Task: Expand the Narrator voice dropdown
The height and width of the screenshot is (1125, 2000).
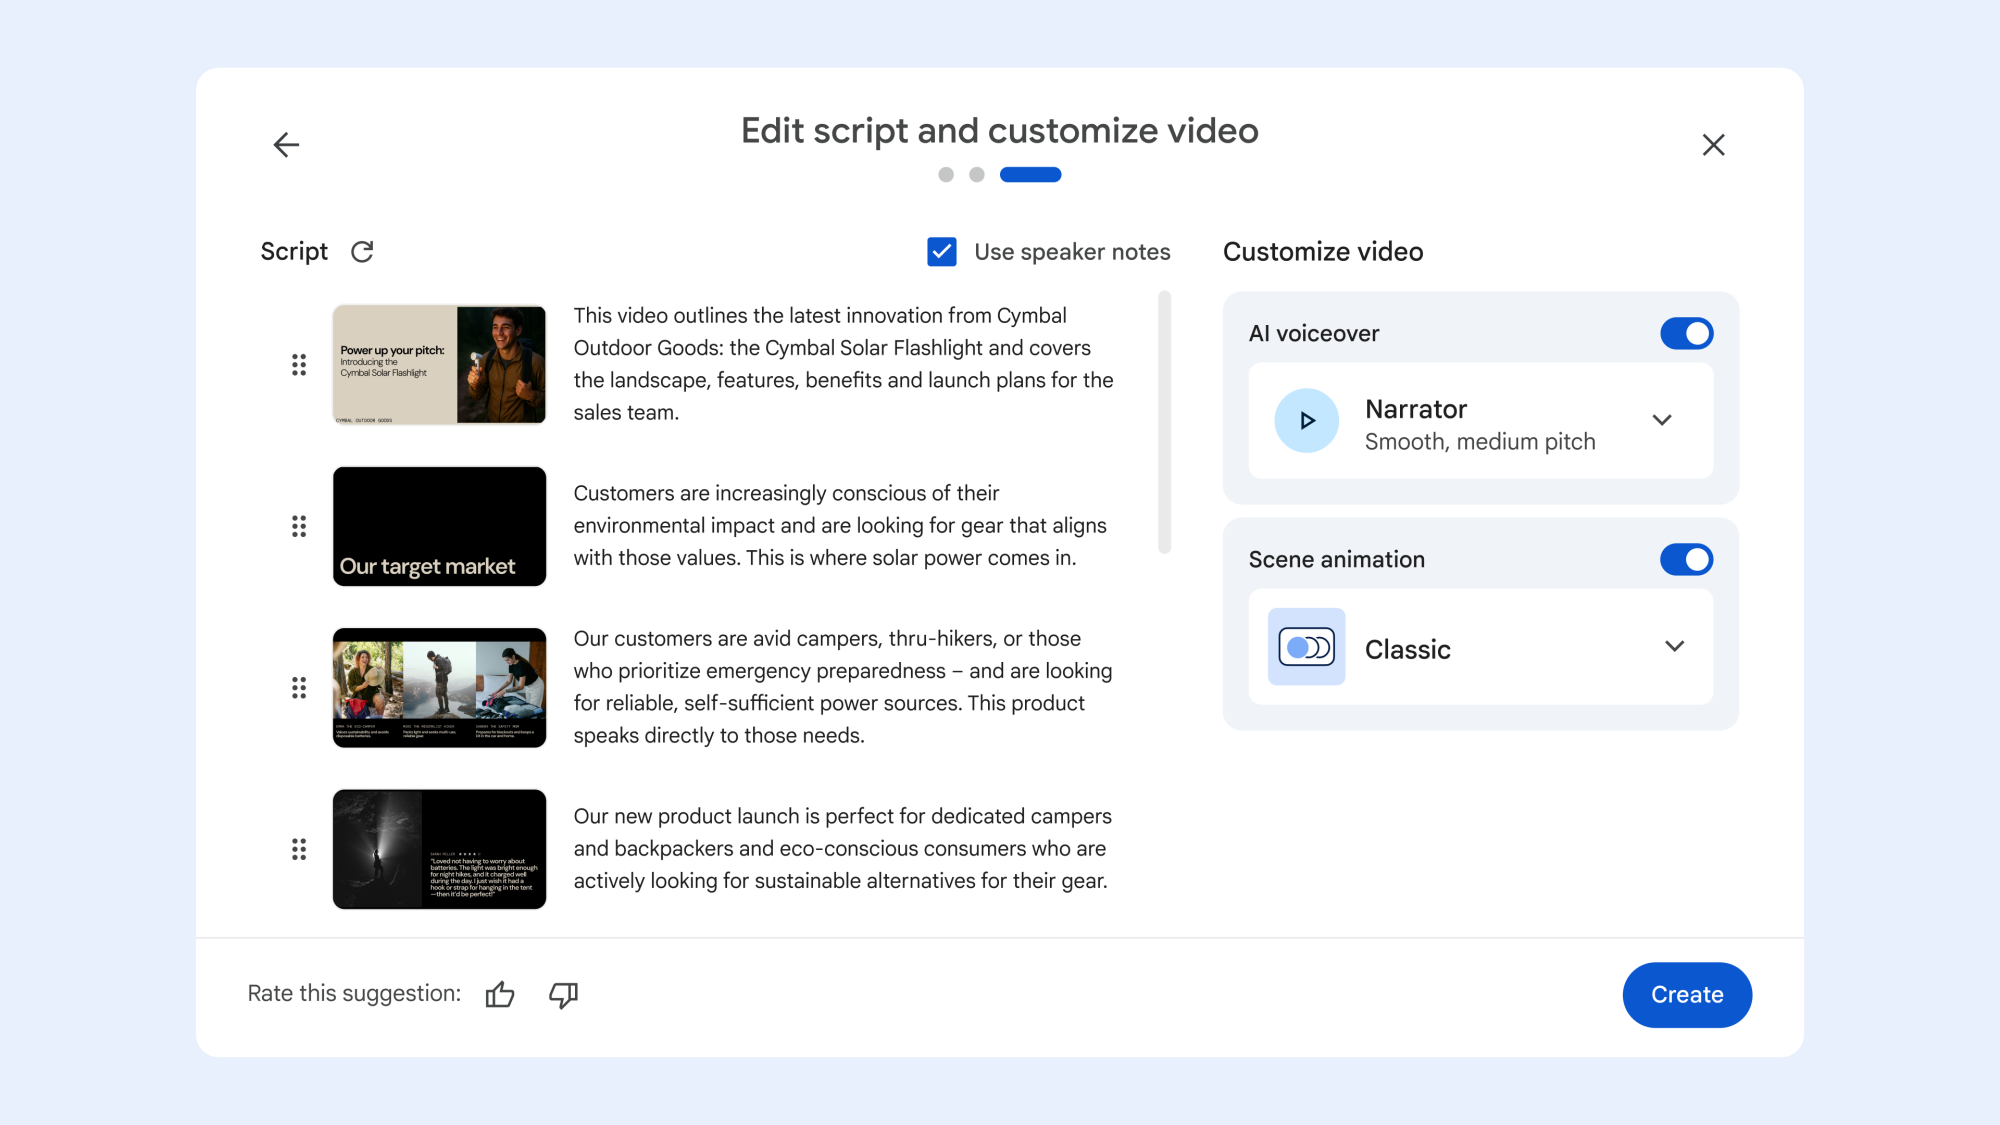Action: (1662, 420)
